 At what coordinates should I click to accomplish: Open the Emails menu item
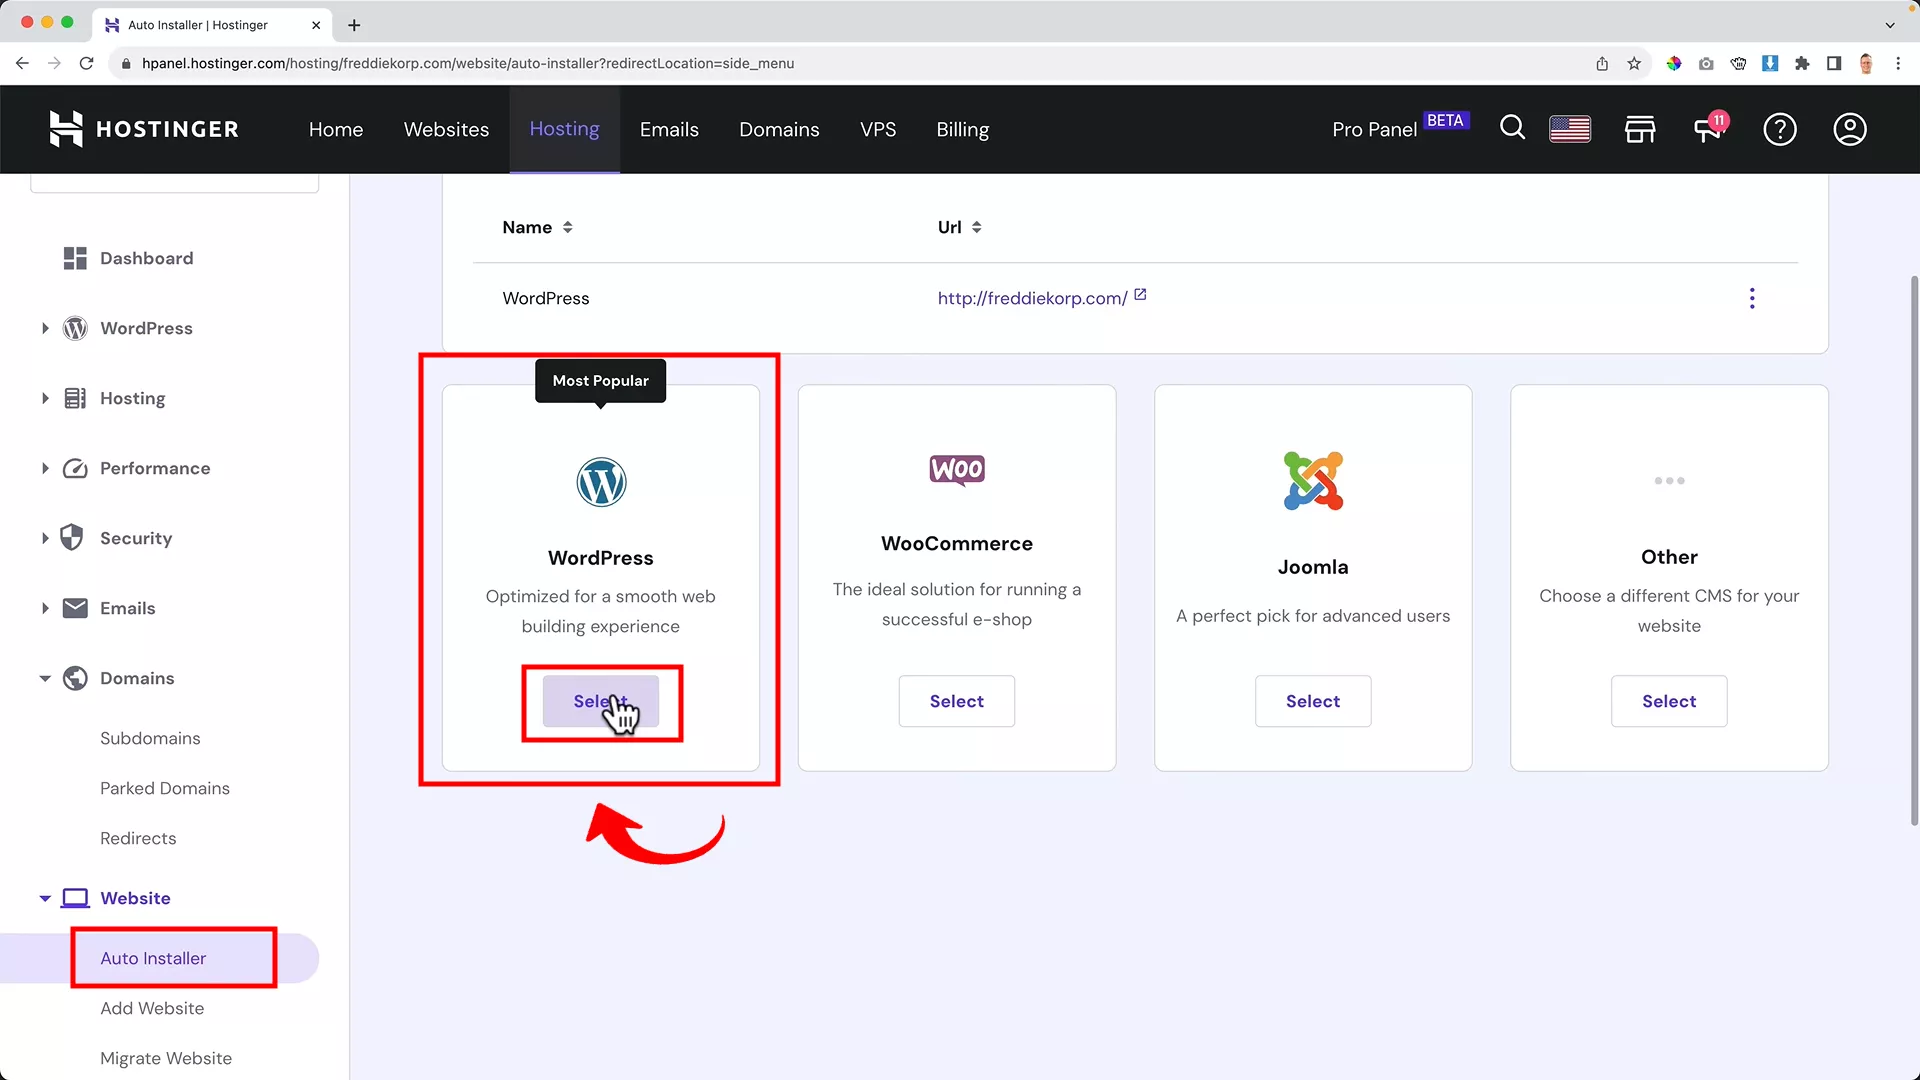point(669,129)
